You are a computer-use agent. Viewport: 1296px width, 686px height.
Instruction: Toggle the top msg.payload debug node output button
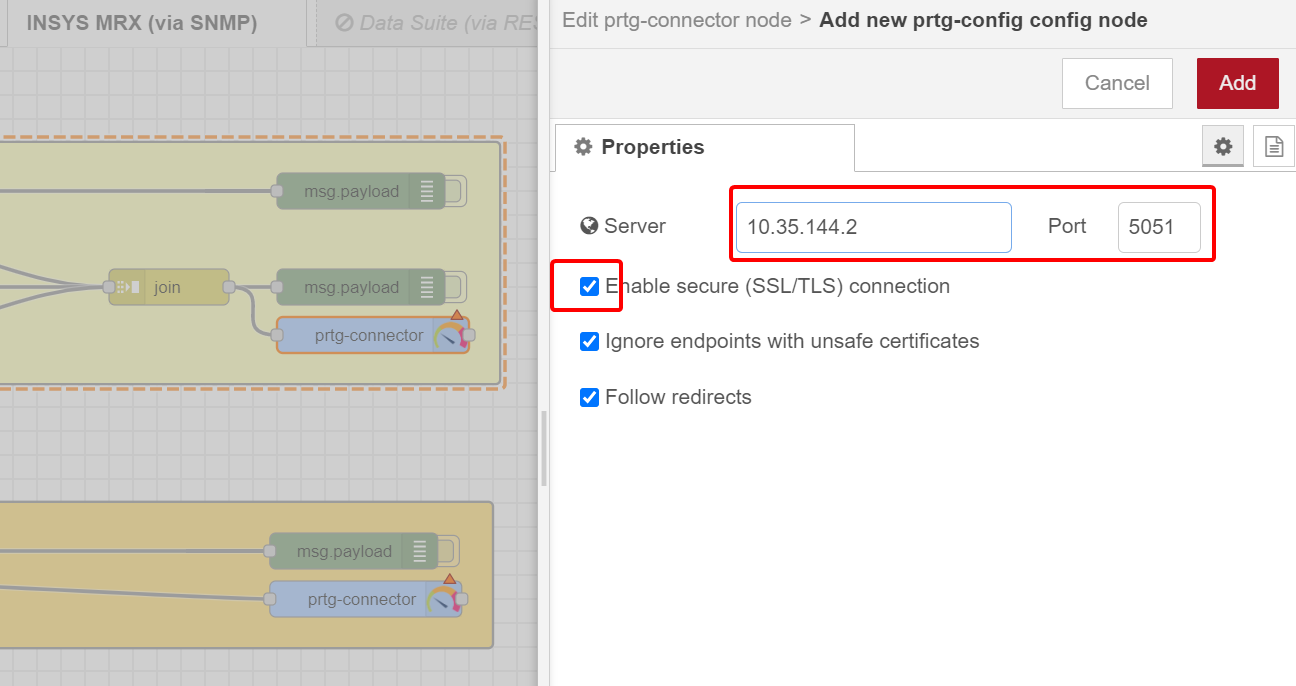point(457,191)
